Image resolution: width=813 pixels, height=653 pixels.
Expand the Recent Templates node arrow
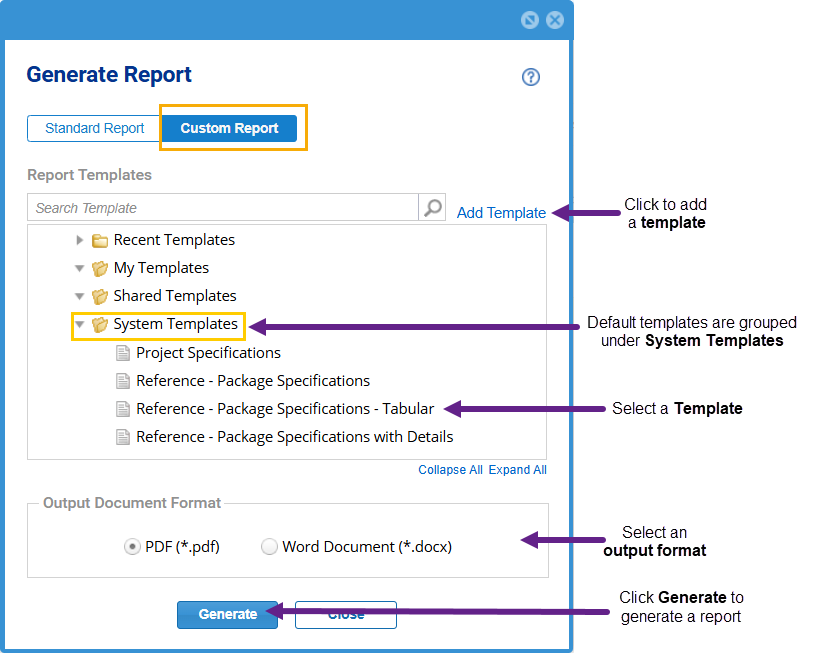coord(80,240)
